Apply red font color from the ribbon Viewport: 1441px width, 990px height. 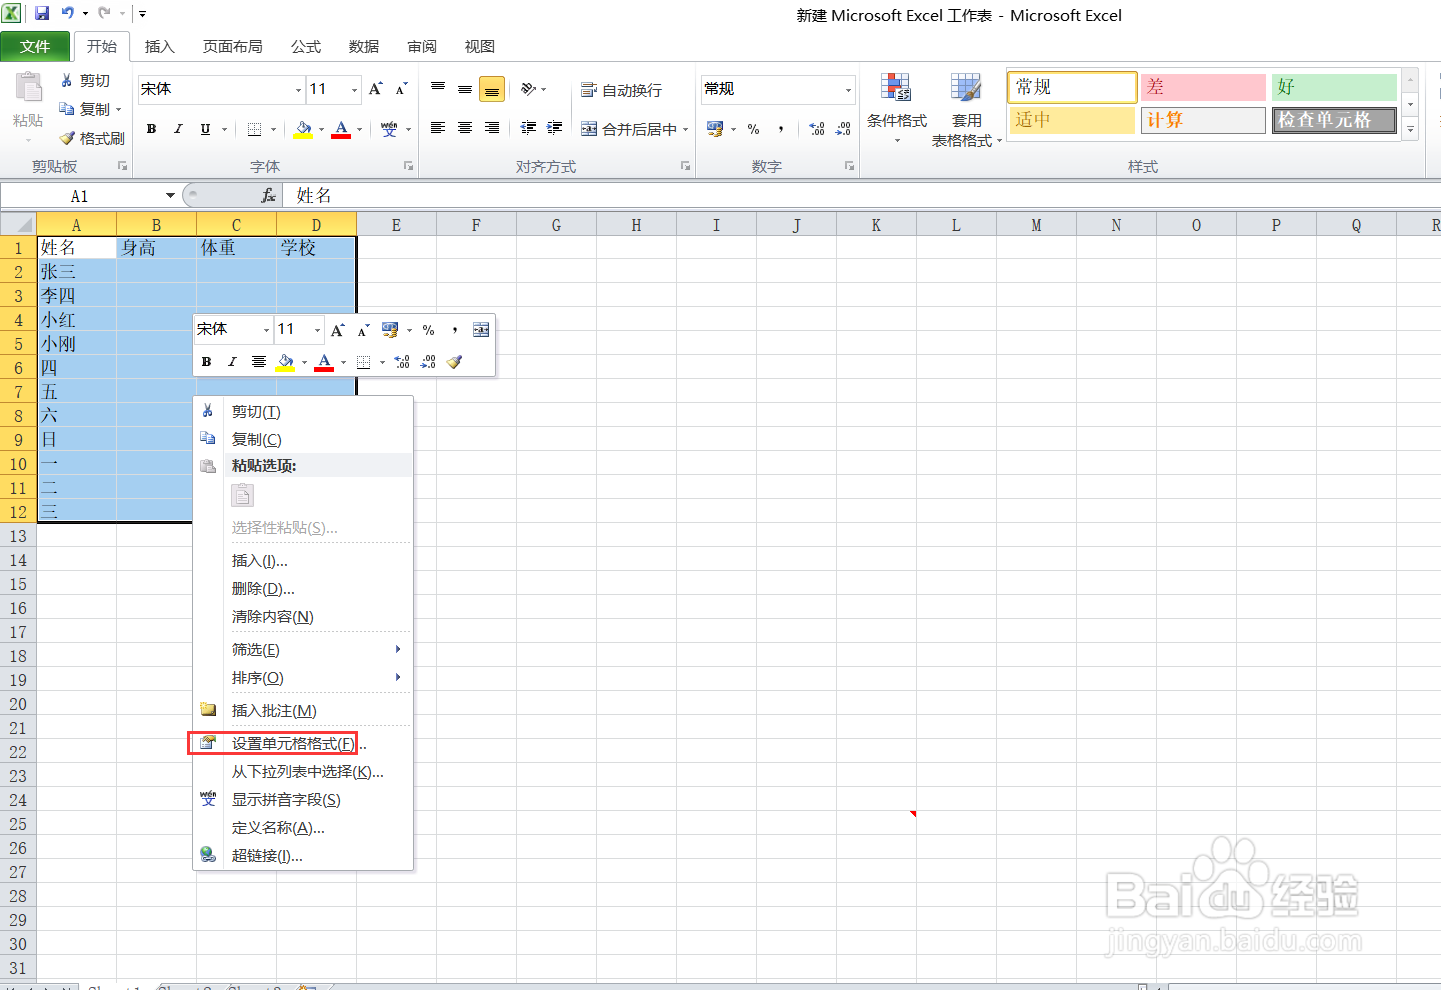click(x=341, y=129)
